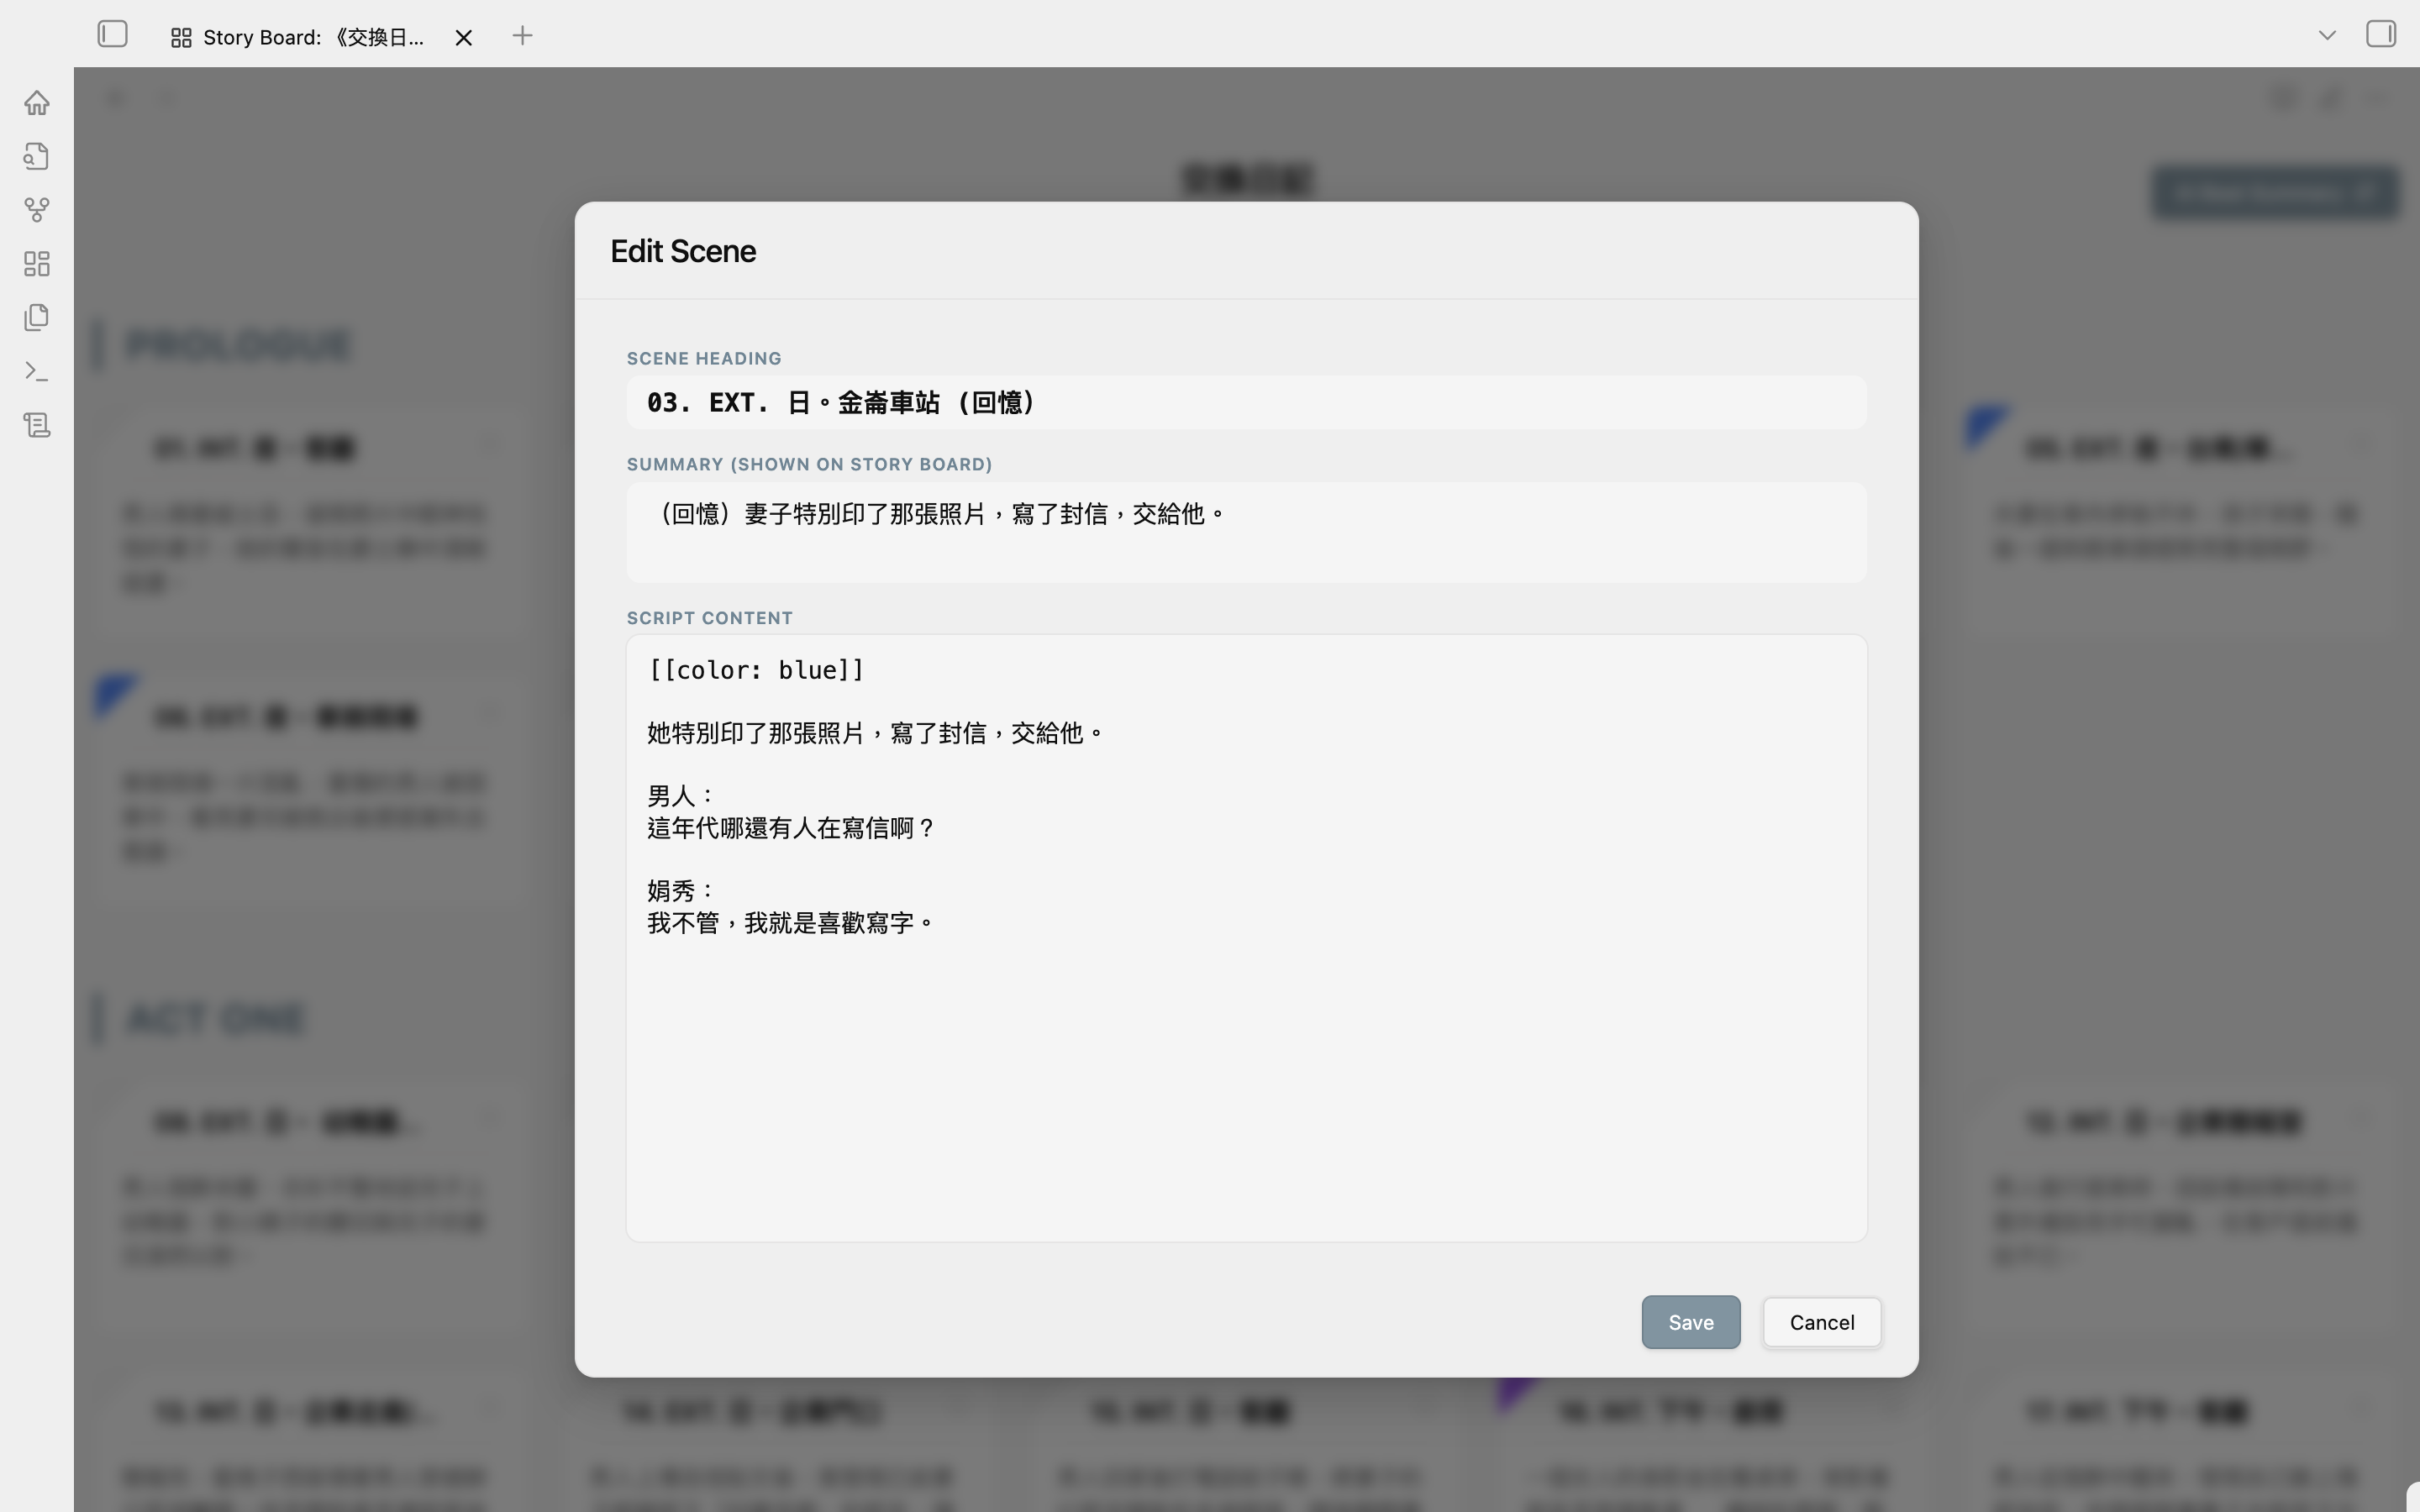
Task: Open the file search icon in sidebar
Action: 37,157
